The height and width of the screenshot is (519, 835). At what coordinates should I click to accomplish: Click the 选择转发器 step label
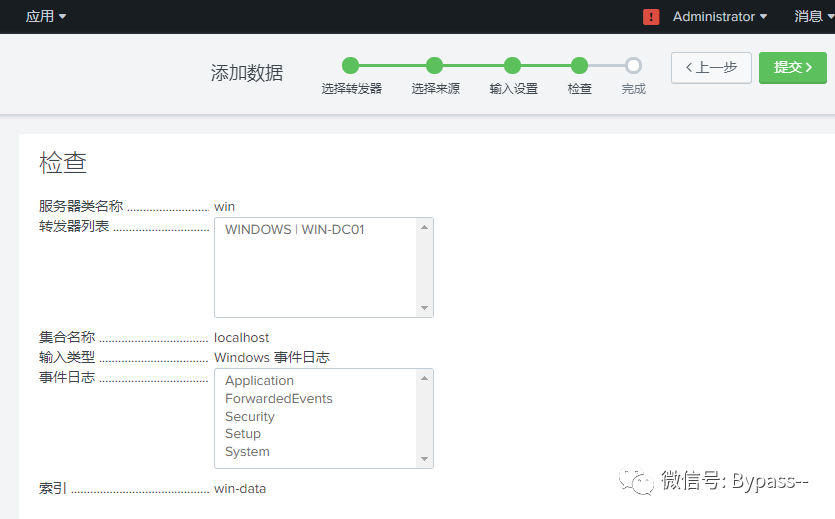pyautogui.click(x=351, y=89)
